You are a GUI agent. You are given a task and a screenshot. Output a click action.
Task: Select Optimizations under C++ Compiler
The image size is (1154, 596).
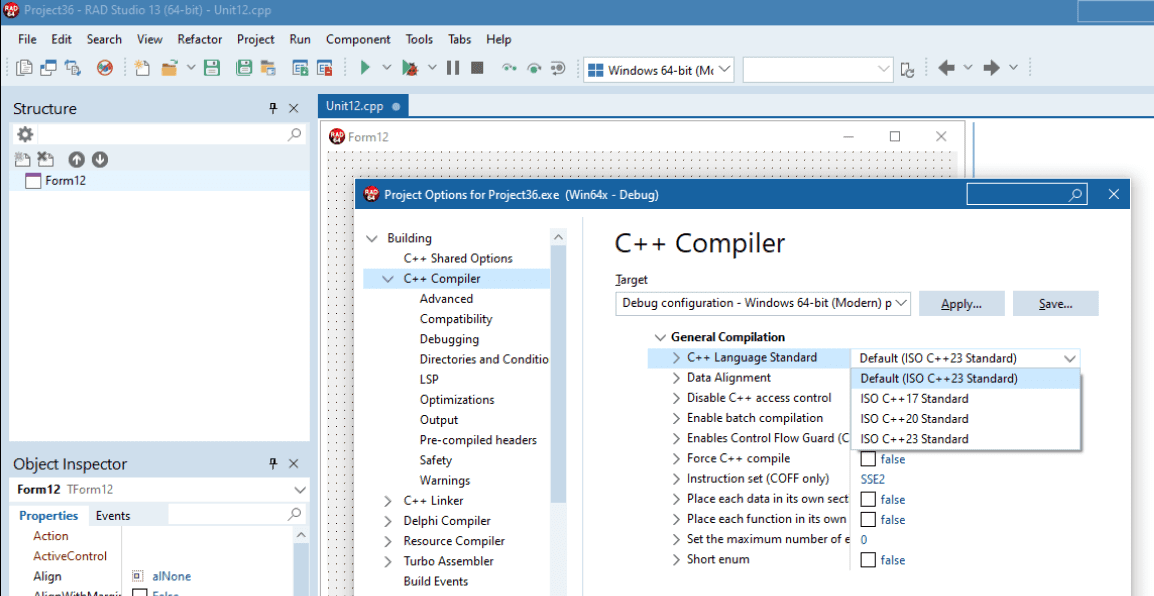pos(457,400)
